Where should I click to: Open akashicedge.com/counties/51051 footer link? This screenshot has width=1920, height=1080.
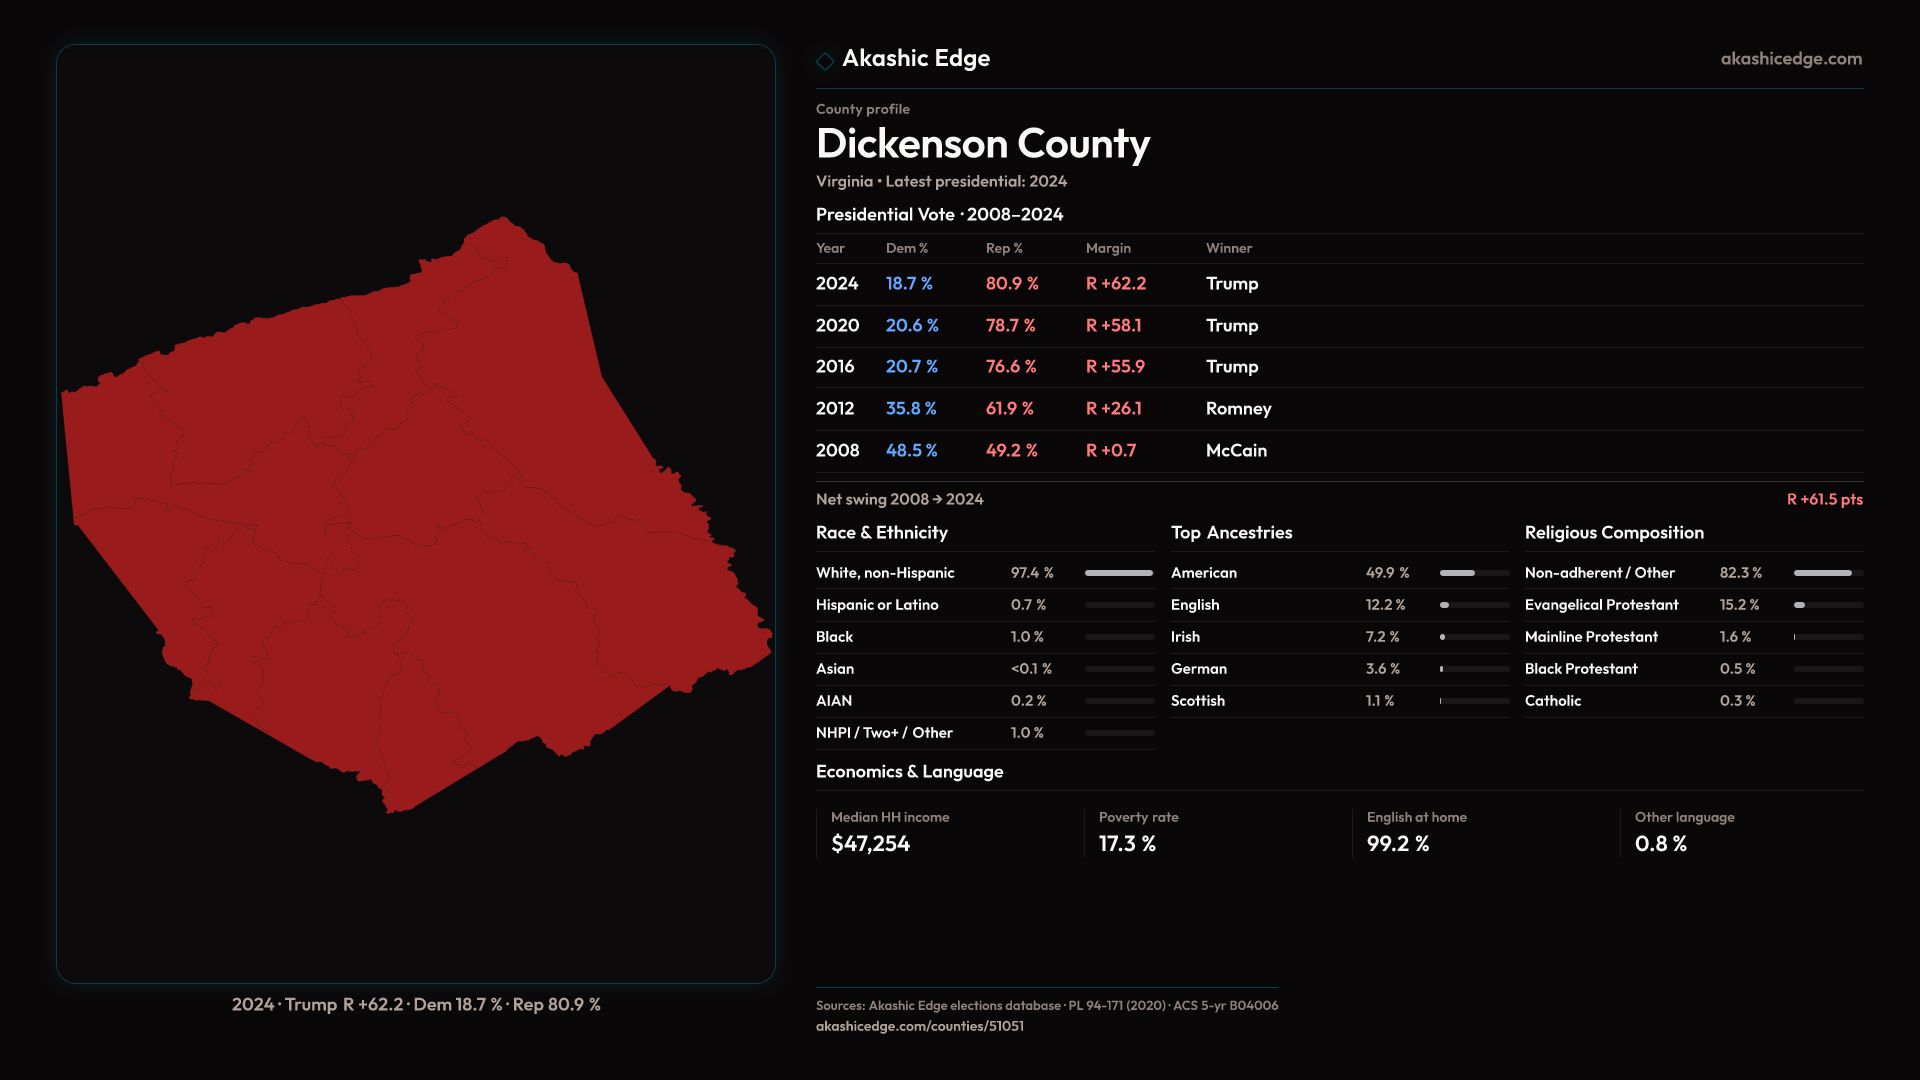click(x=919, y=1026)
